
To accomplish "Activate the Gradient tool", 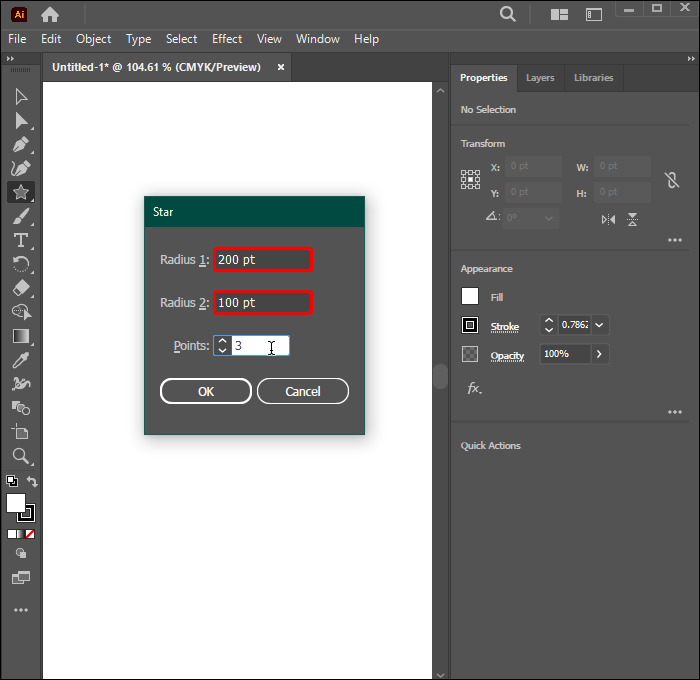I will pos(20,336).
